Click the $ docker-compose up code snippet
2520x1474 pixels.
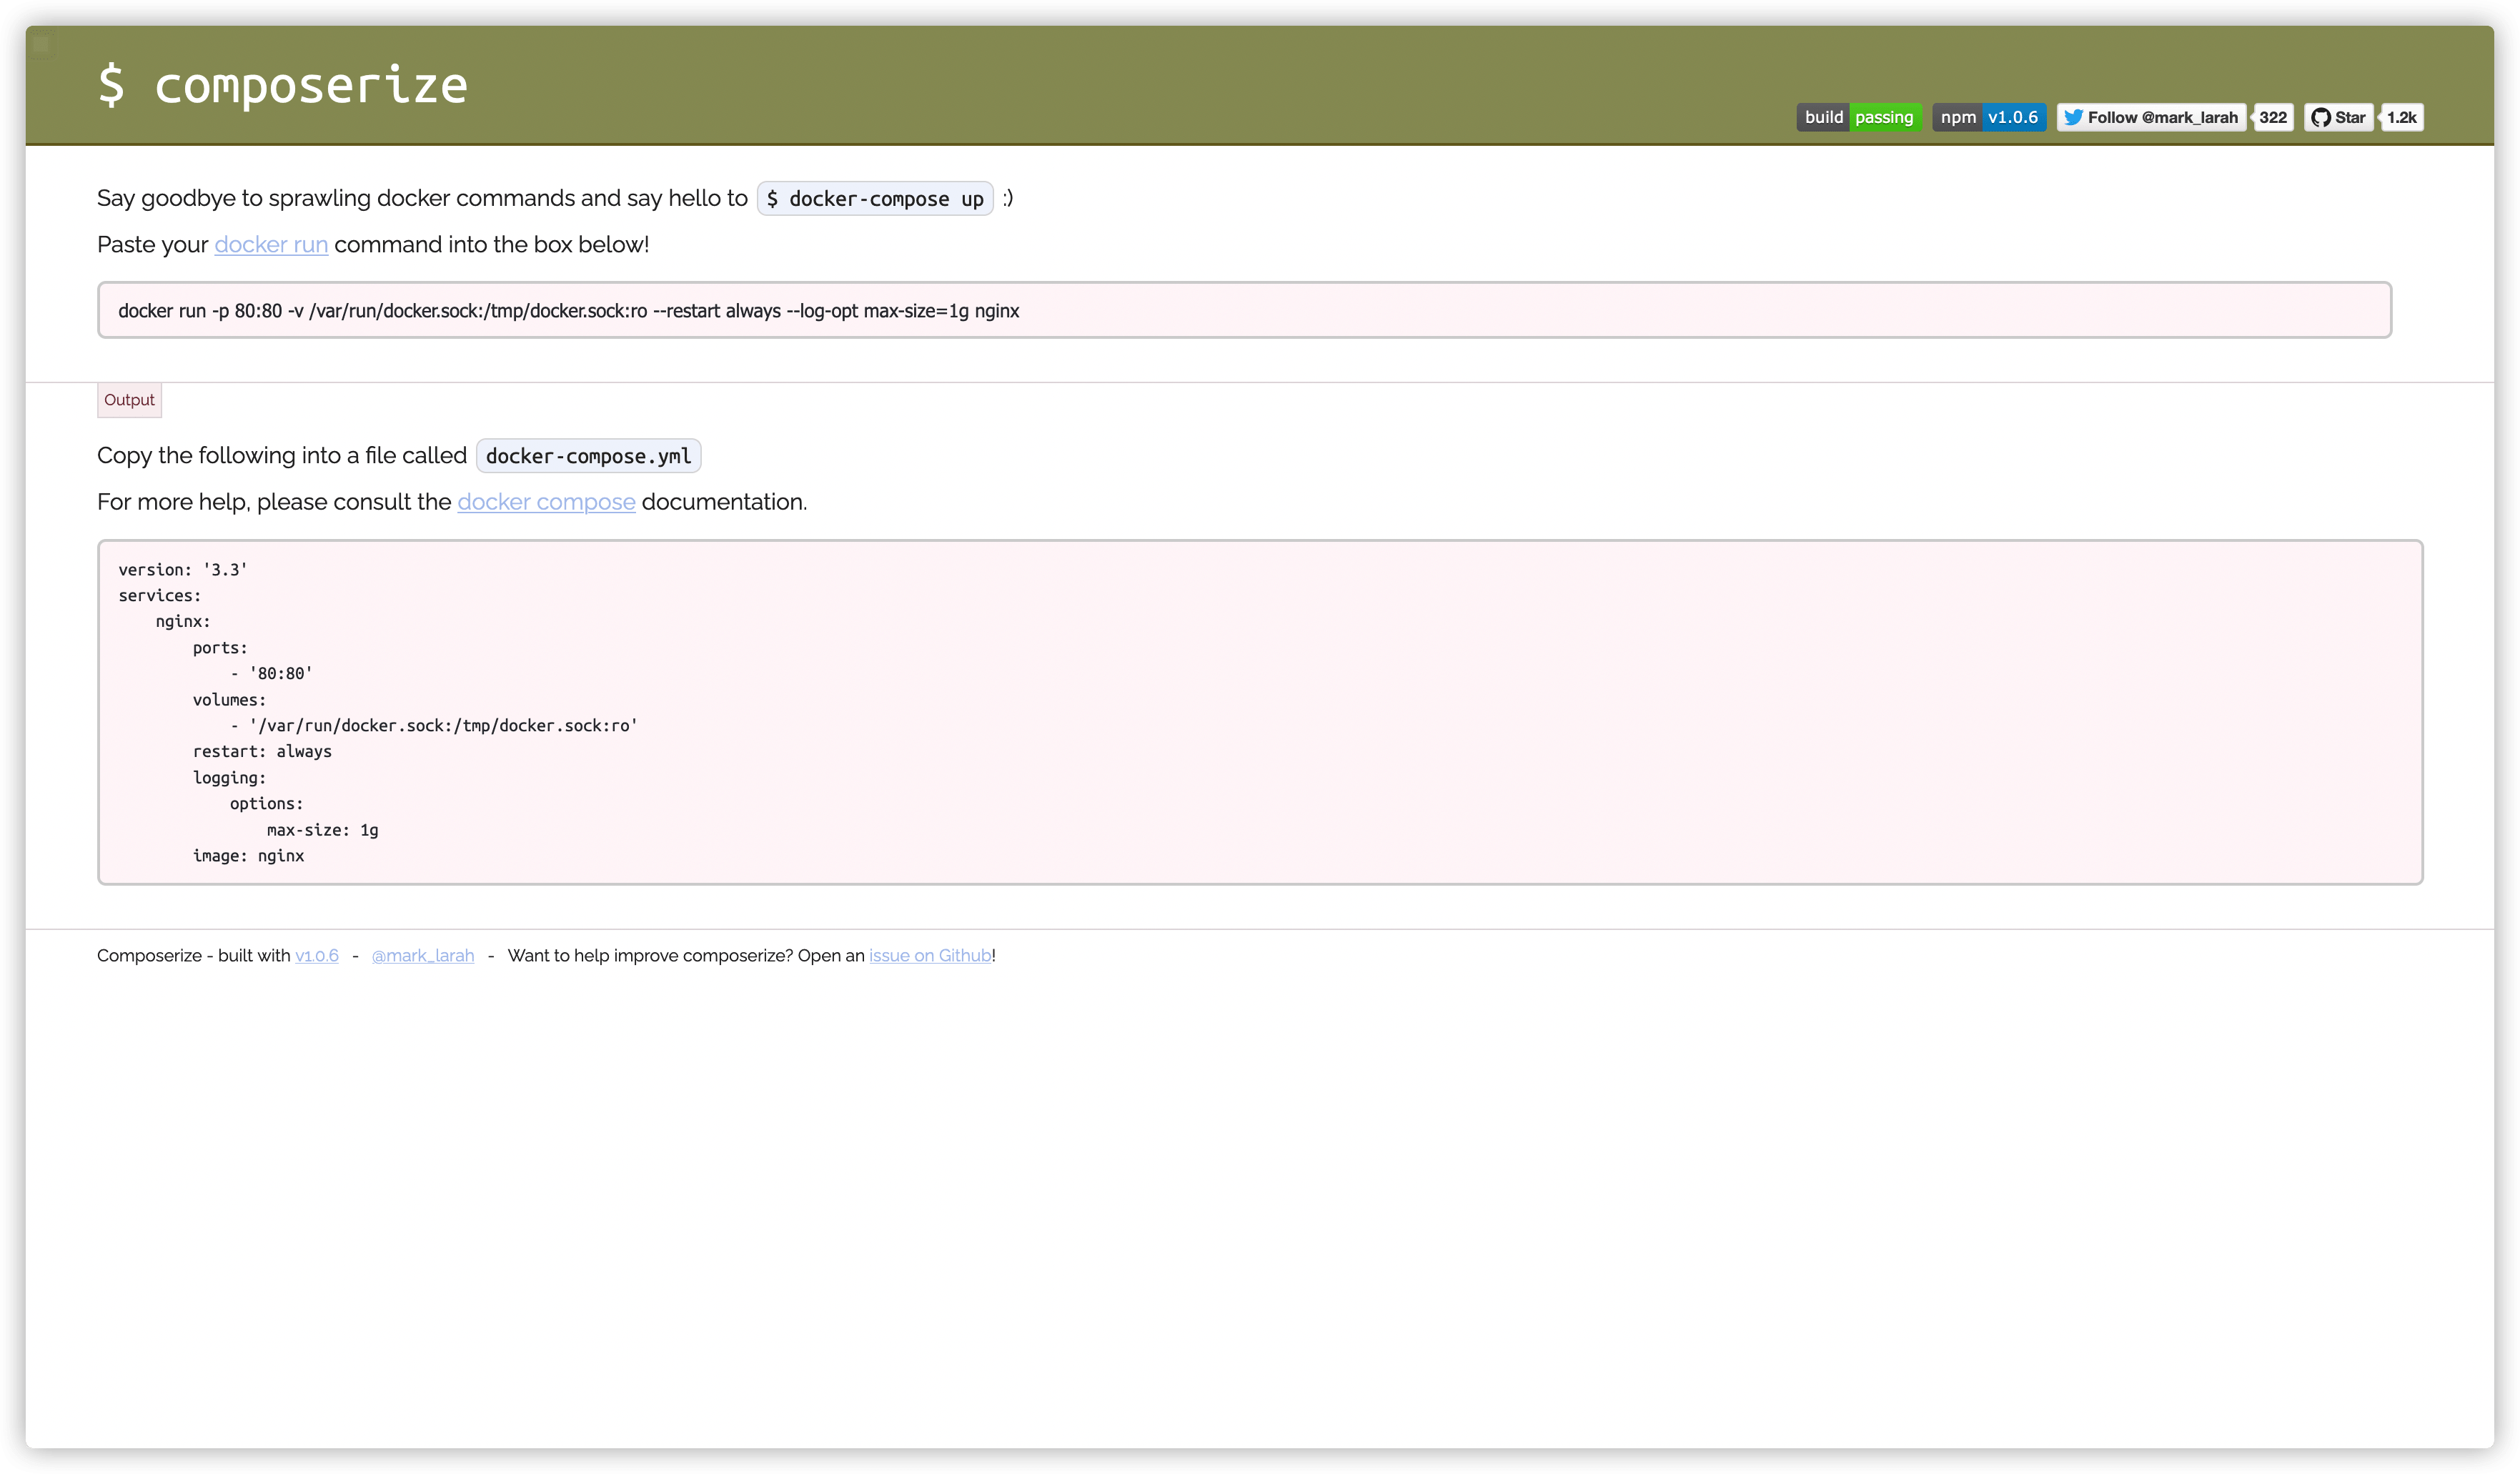click(x=875, y=199)
